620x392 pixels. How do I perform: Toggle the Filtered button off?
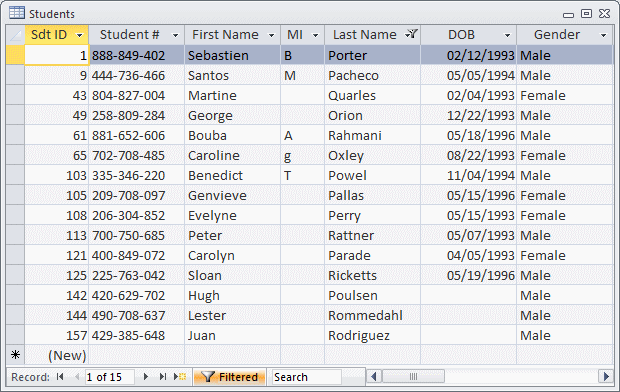click(229, 377)
